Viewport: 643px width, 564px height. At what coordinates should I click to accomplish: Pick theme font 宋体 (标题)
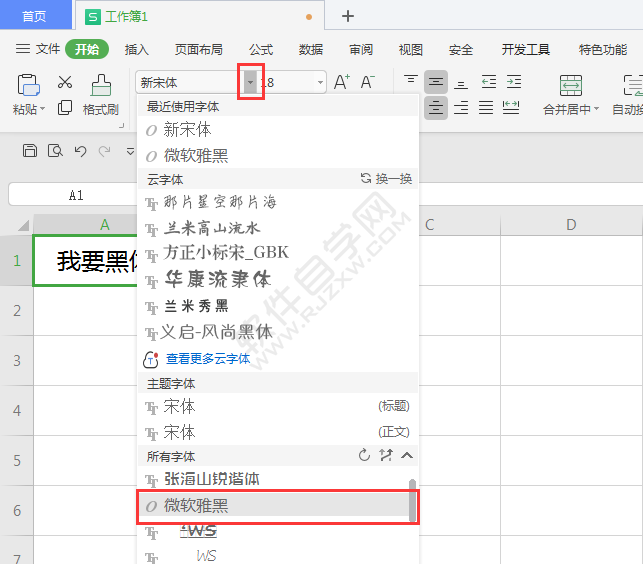278,406
